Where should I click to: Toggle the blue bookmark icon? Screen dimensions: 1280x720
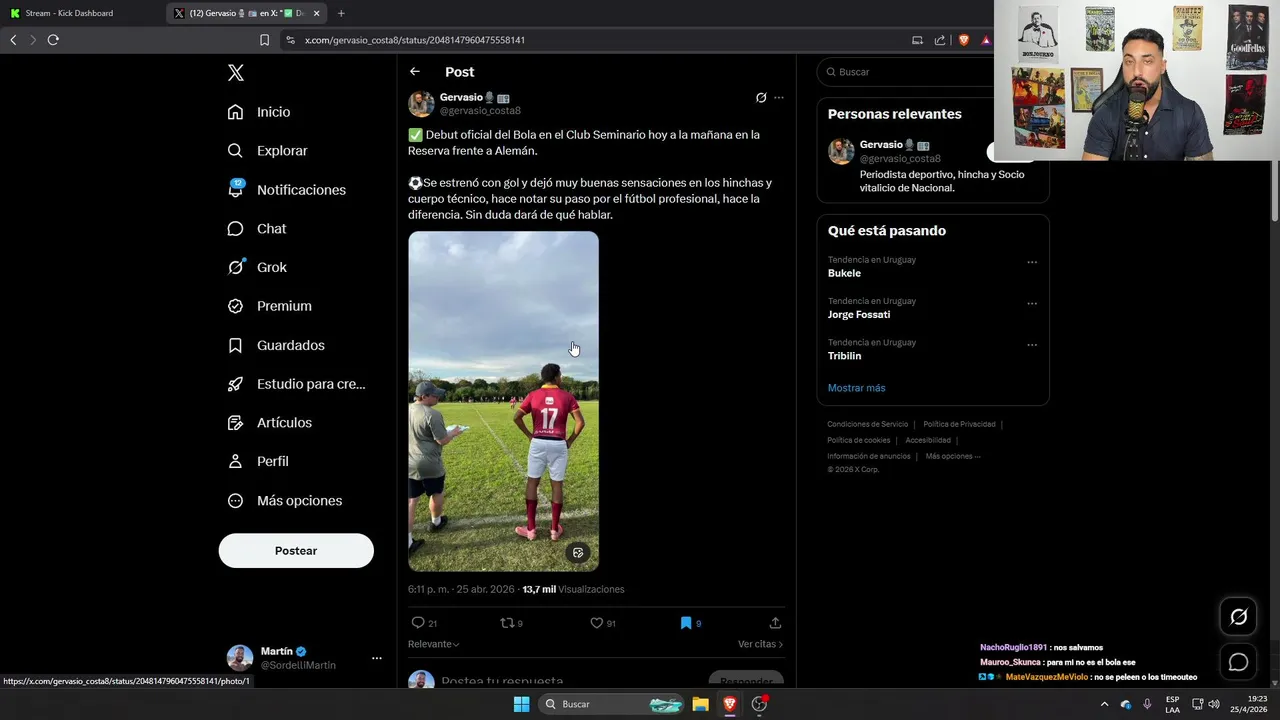(x=686, y=623)
